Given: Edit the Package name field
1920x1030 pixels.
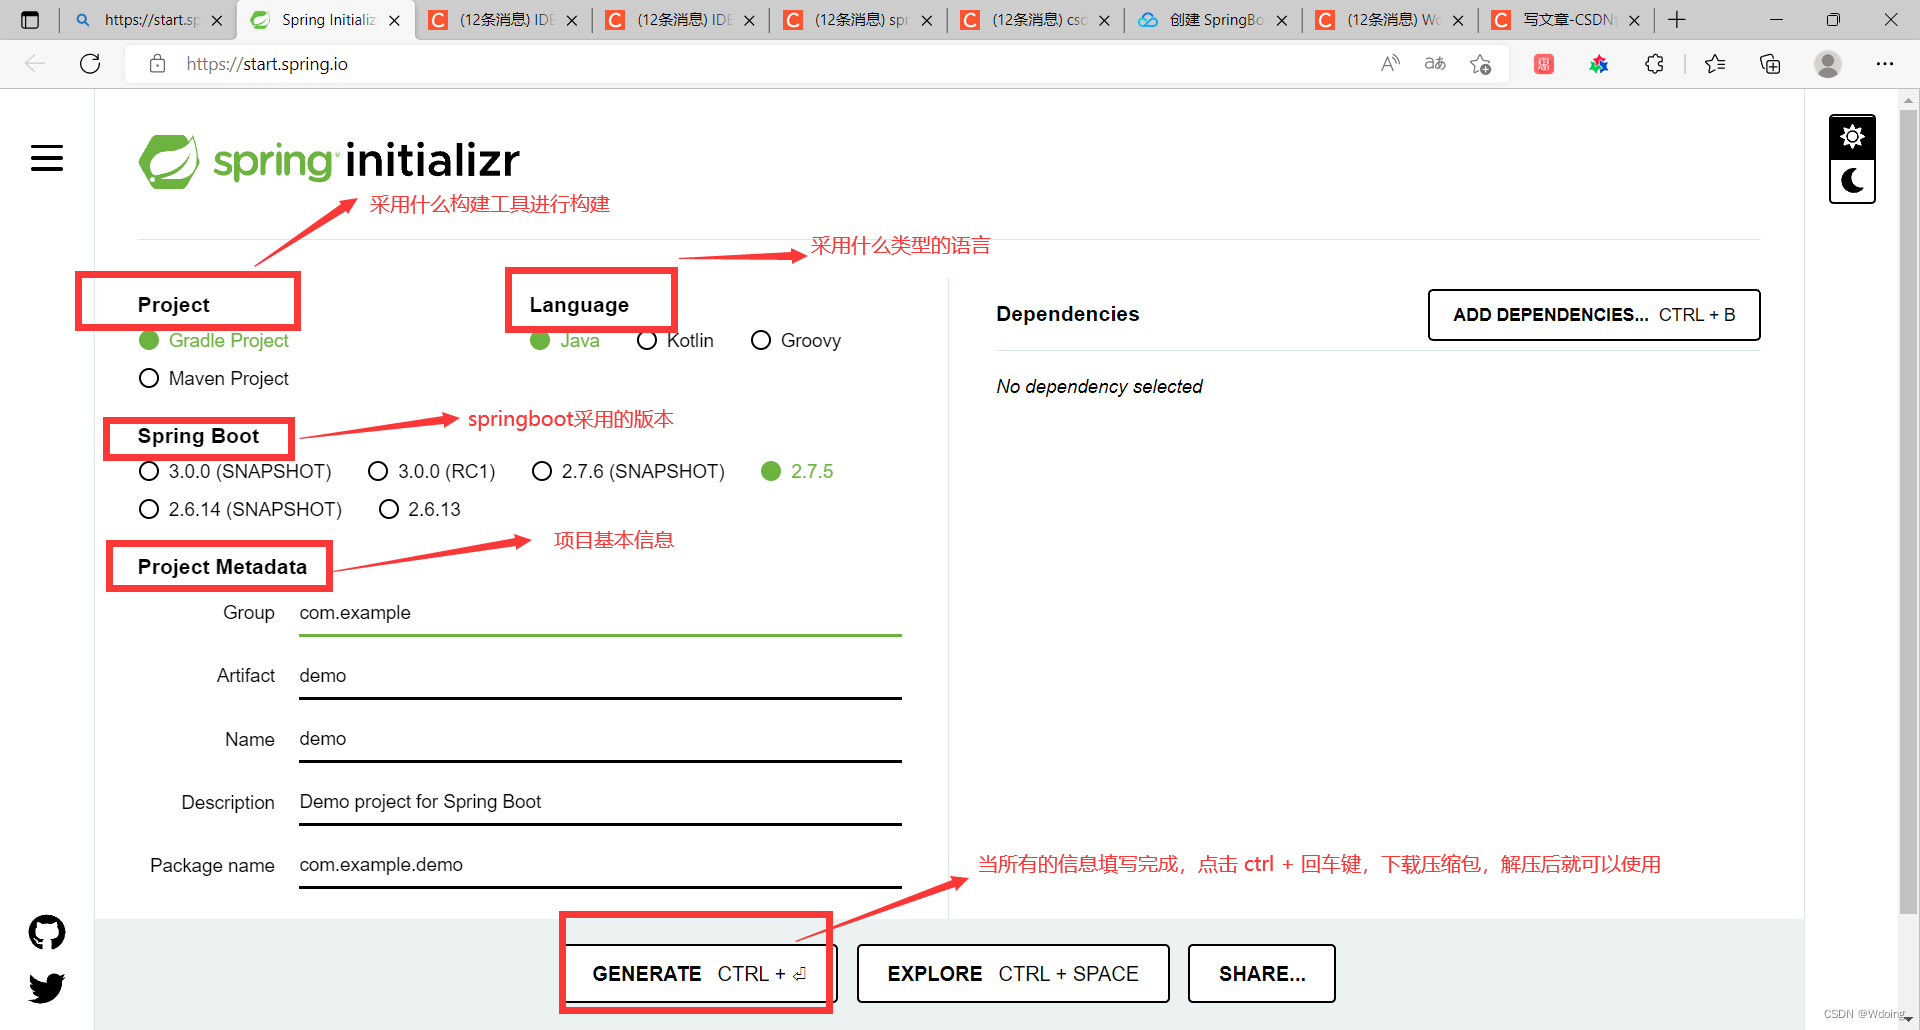Looking at the screenshot, I should [x=600, y=865].
